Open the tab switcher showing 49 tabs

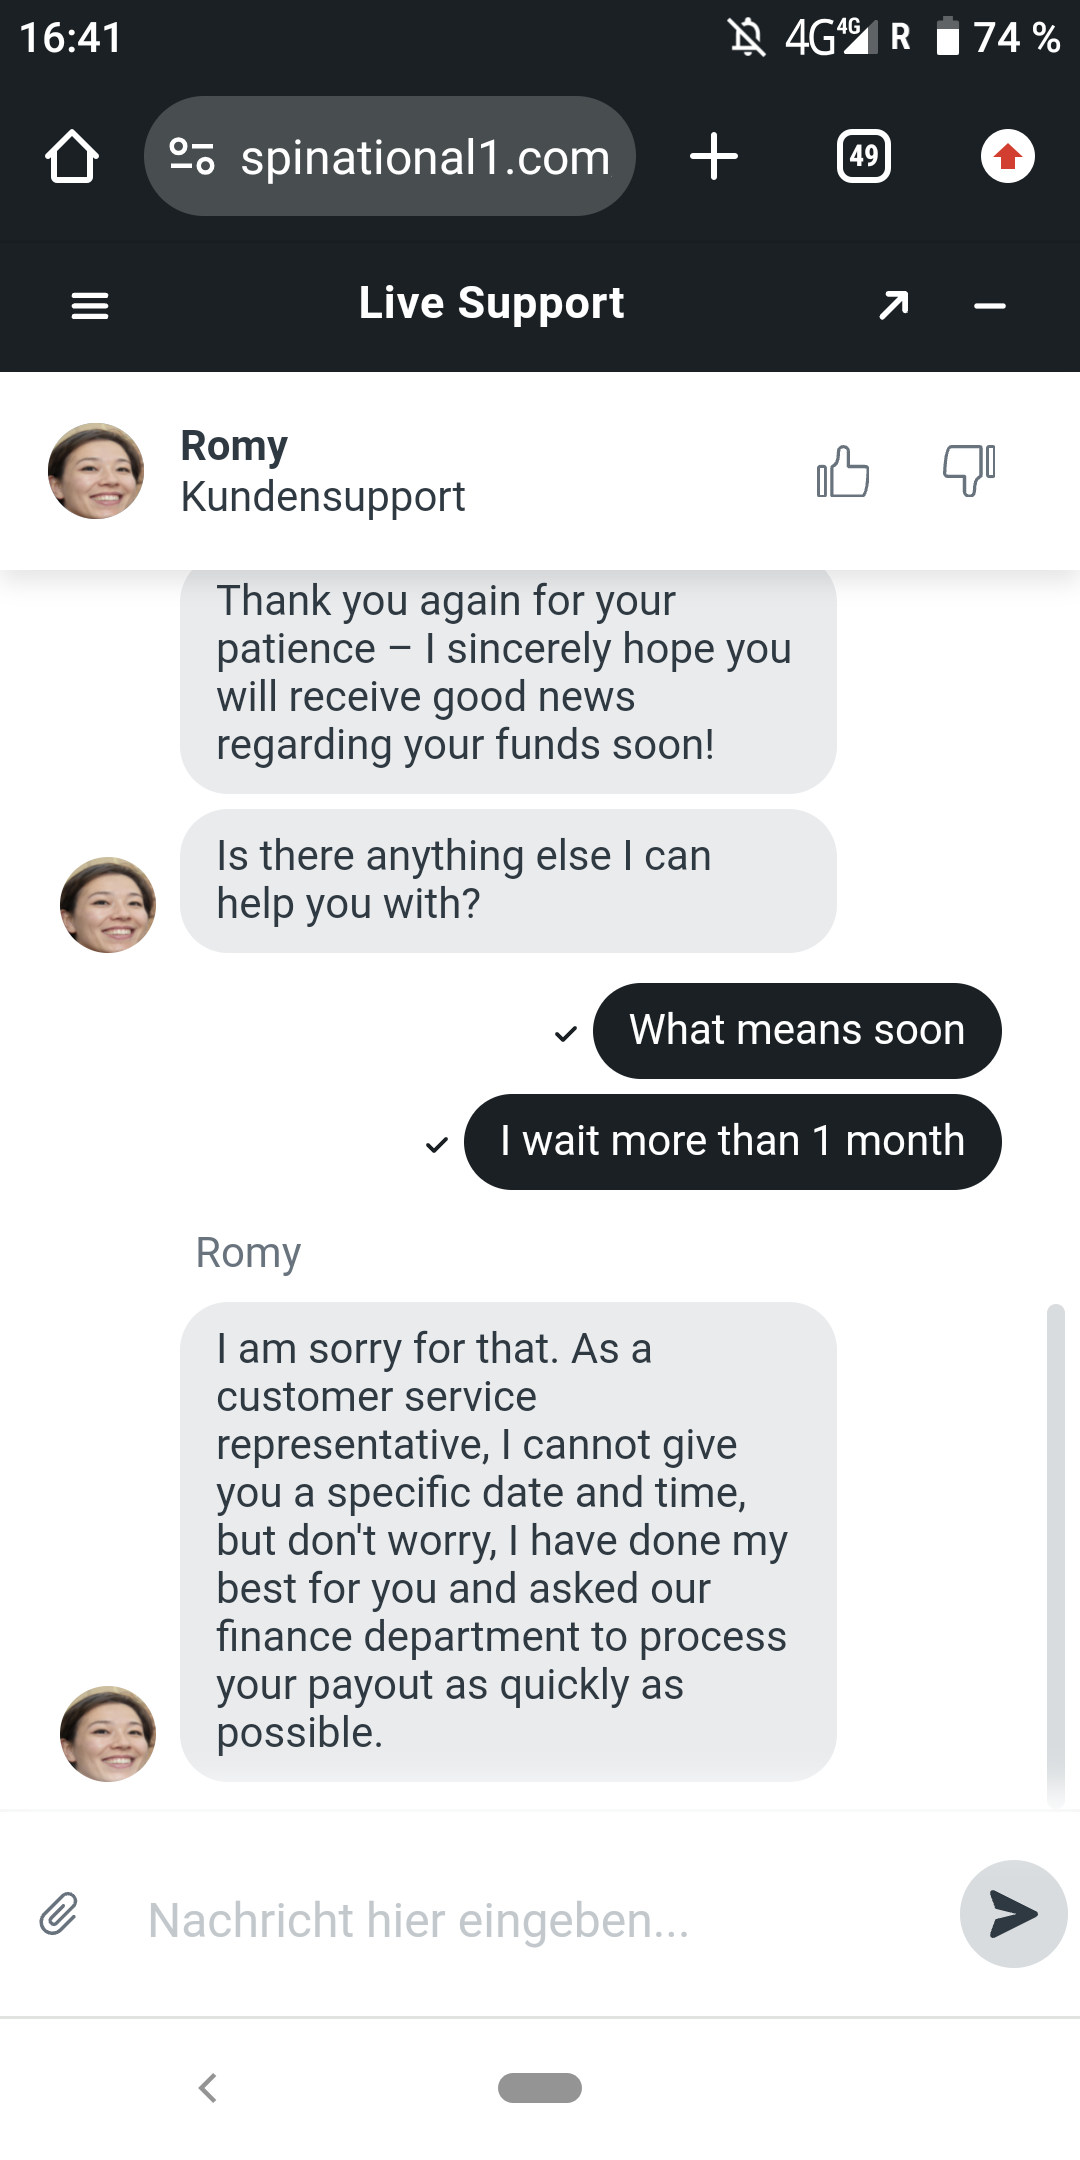pyautogui.click(x=863, y=157)
